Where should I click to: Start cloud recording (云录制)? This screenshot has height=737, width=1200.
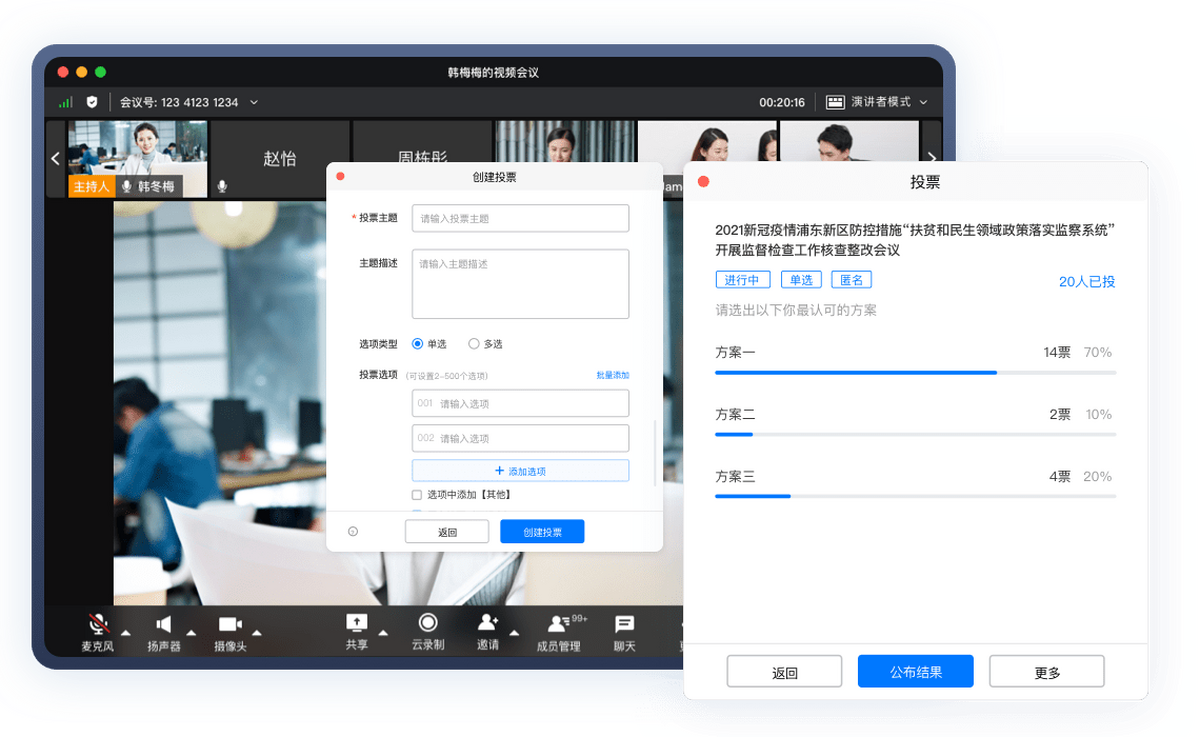[x=428, y=624]
